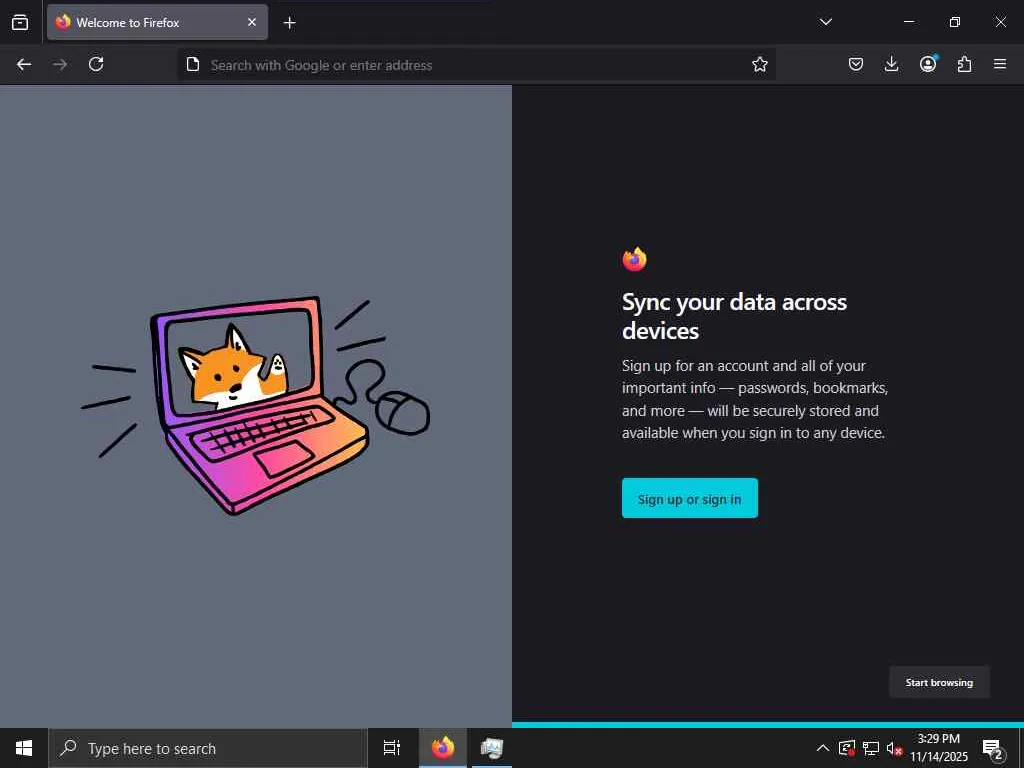Click the fox laptop illustration
Screen dimensions: 1024x768
(255, 406)
